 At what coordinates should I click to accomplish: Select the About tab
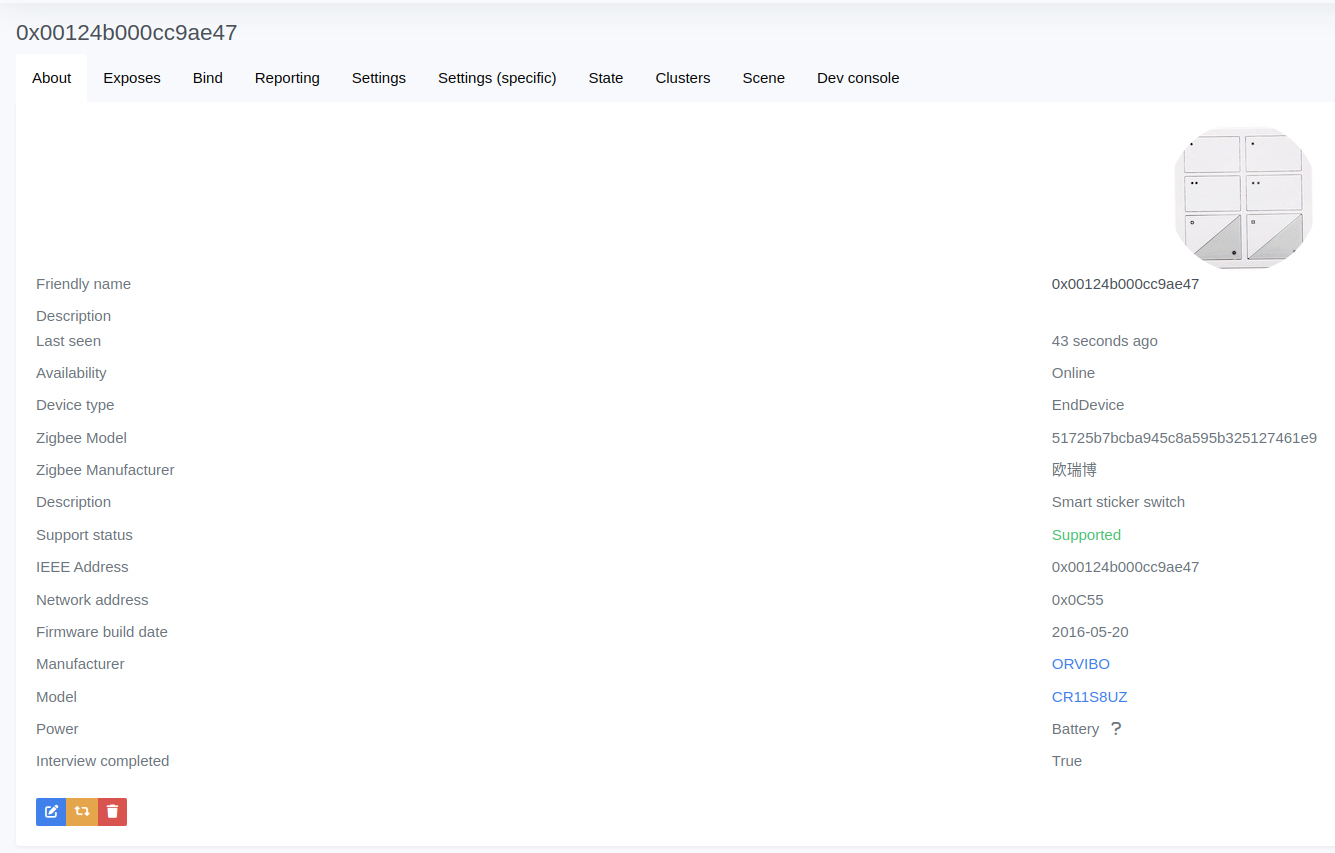(51, 77)
